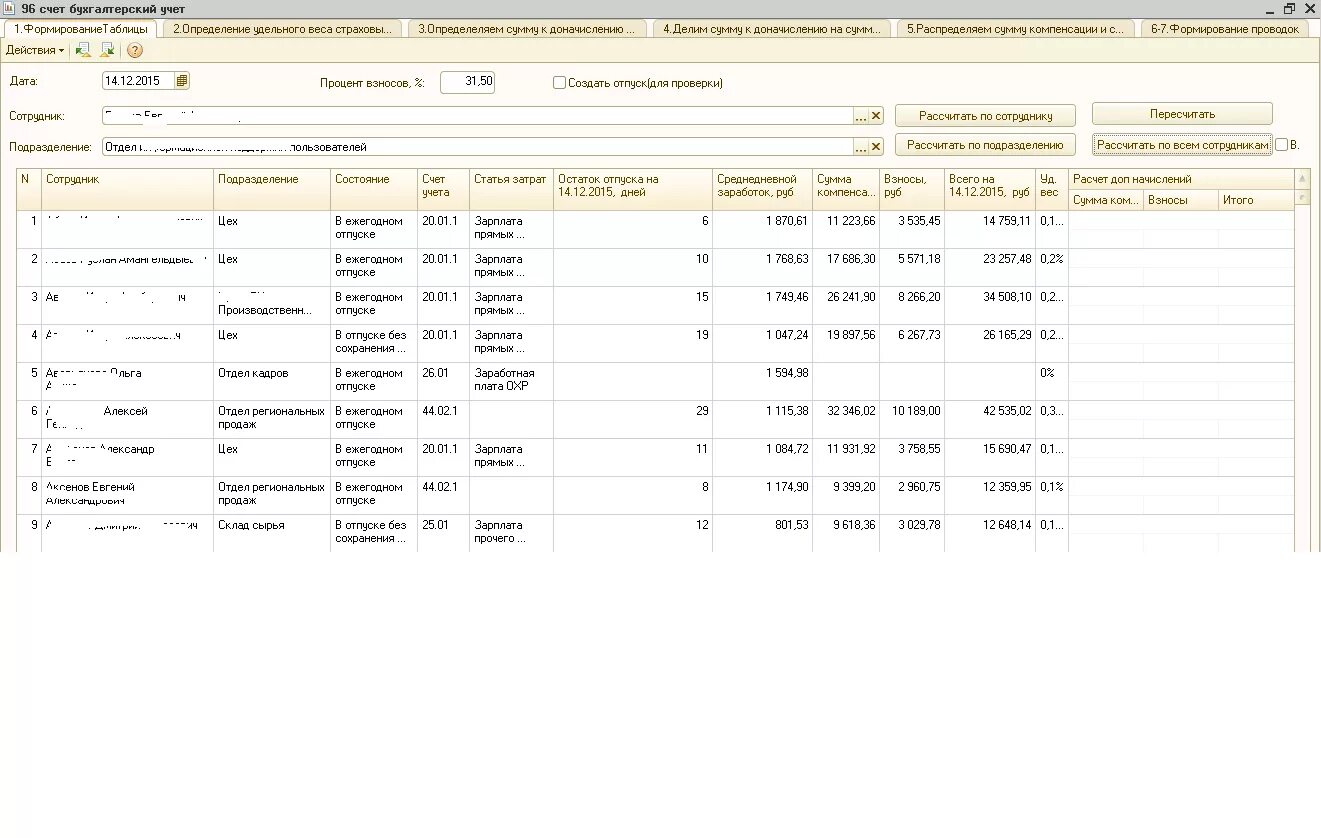
Task: Click the Сотрудник column header
Action: click(x=127, y=189)
